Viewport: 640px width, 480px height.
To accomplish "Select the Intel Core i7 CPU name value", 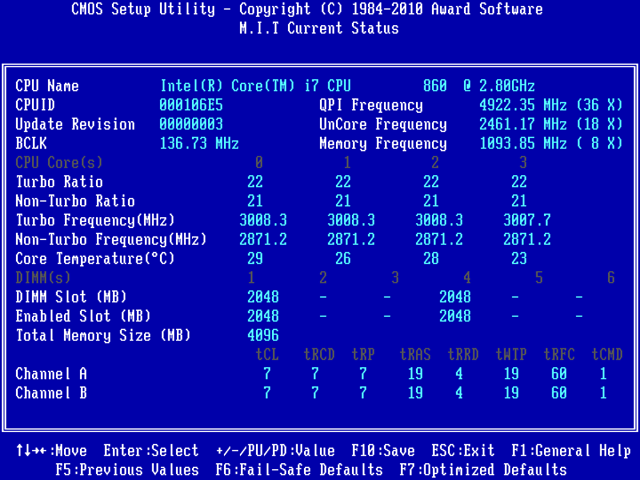I will click(x=347, y=86).
